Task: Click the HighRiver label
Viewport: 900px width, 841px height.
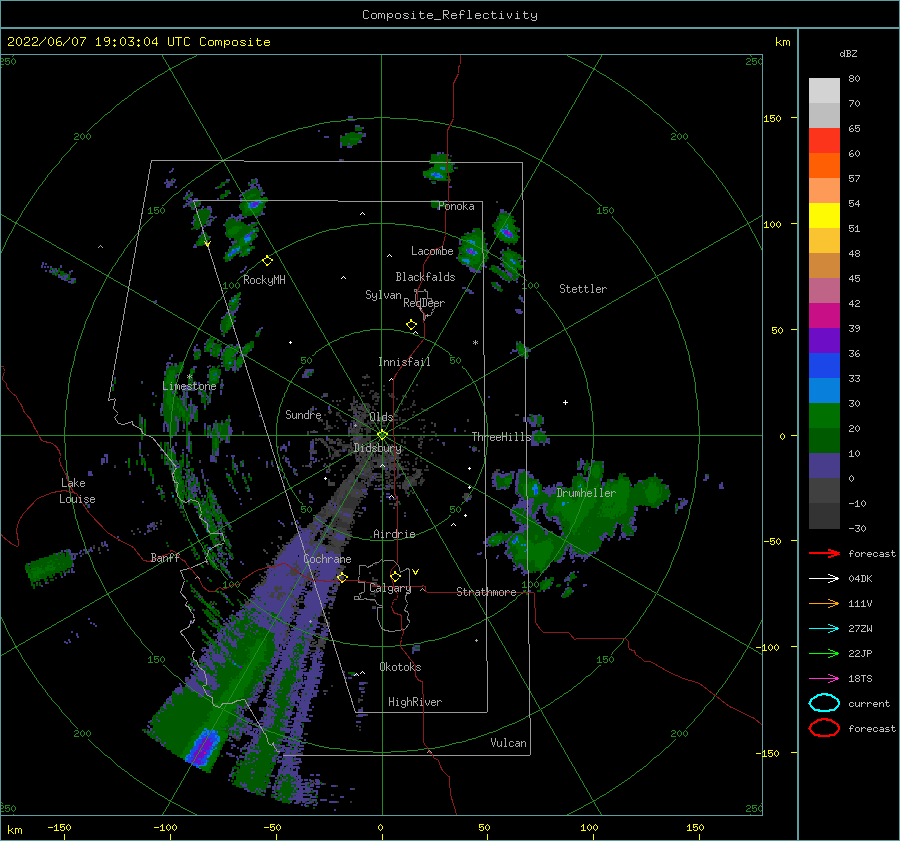Action: point(415,702)
